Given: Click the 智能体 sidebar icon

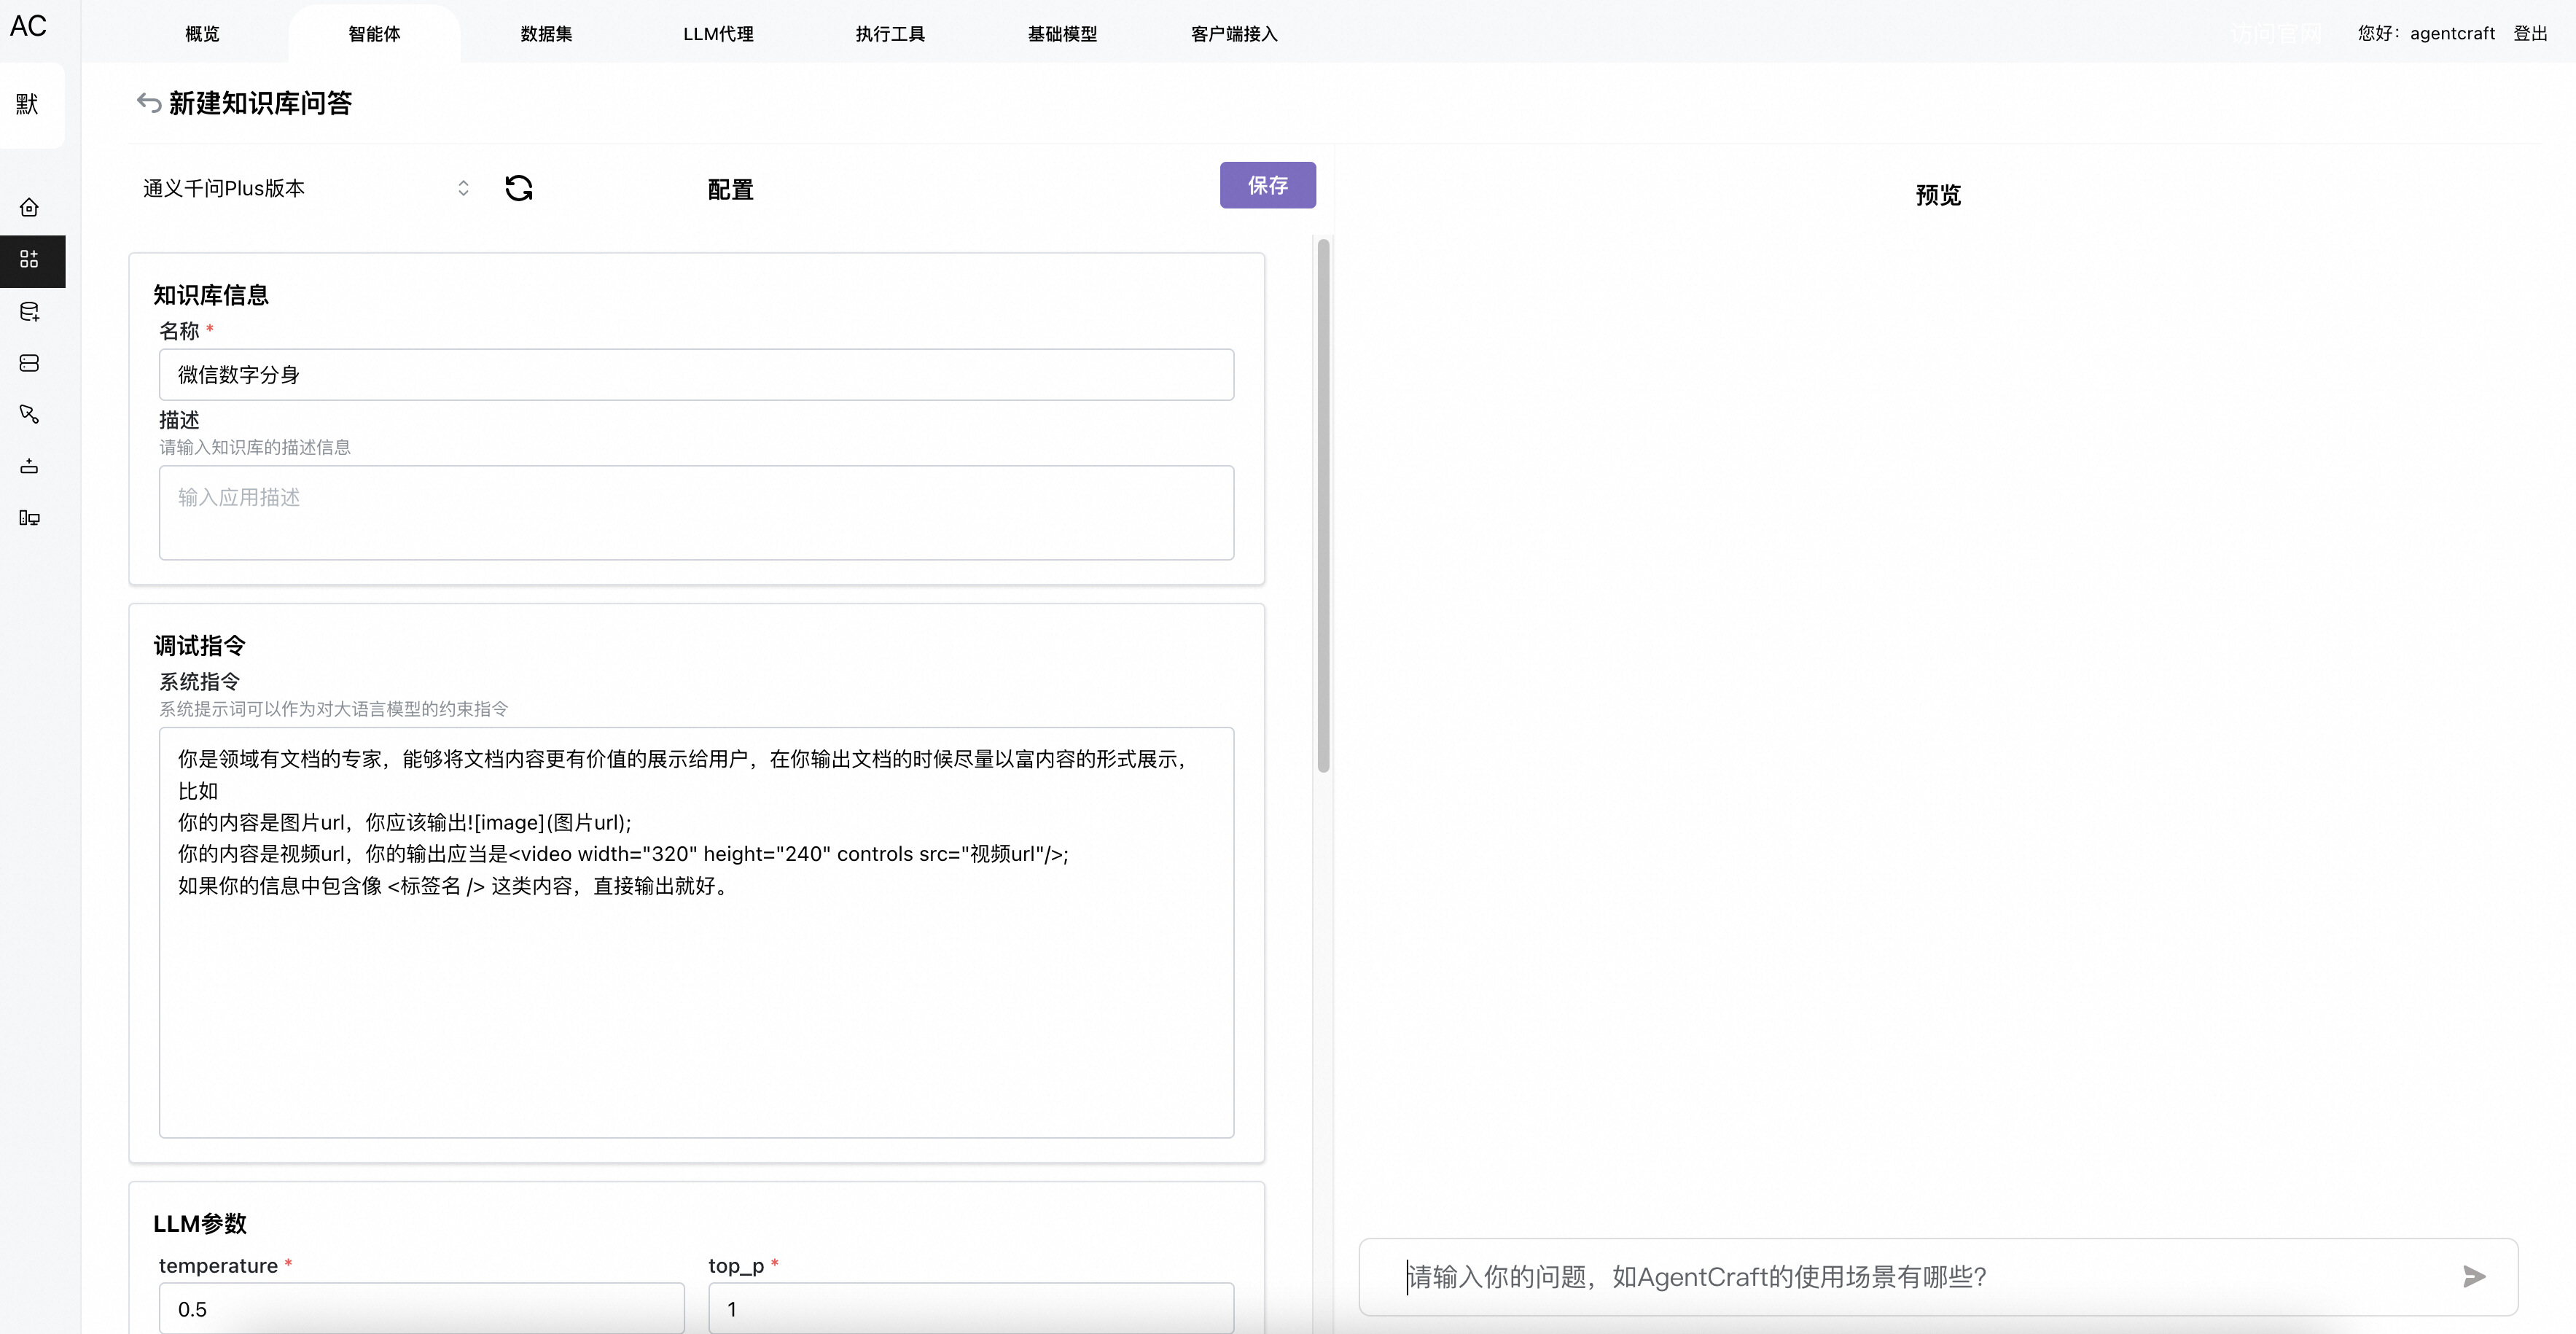Looking at the screenshot, I should [29, 259].
